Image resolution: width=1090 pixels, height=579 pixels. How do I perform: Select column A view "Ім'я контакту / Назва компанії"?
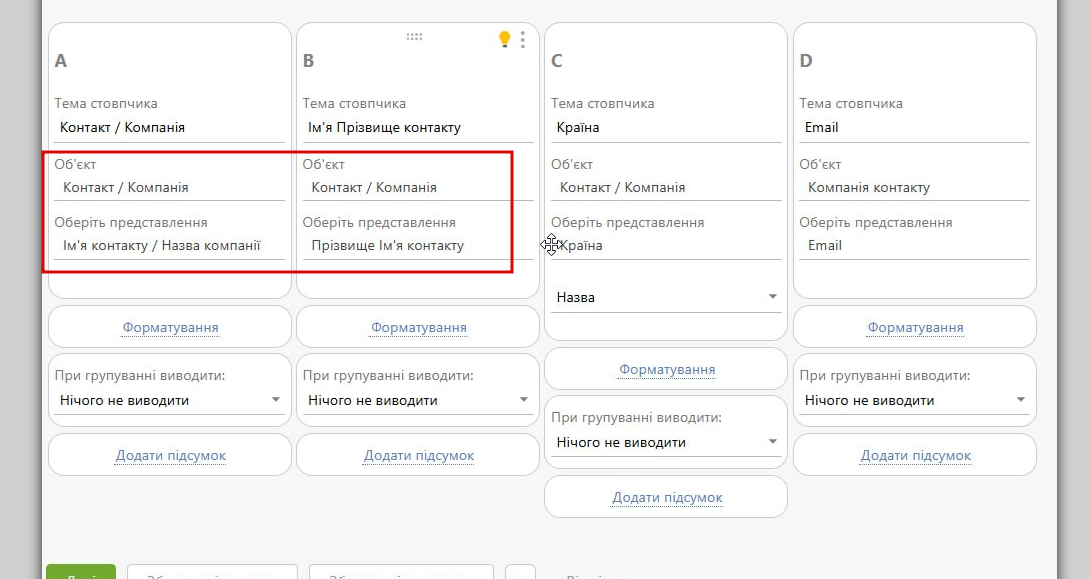[170, 246]
